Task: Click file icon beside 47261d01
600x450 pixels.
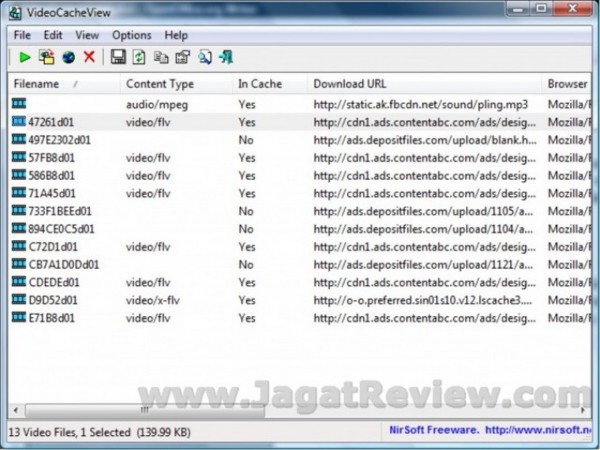Action: pyautogui.click(x=19, y=121)
